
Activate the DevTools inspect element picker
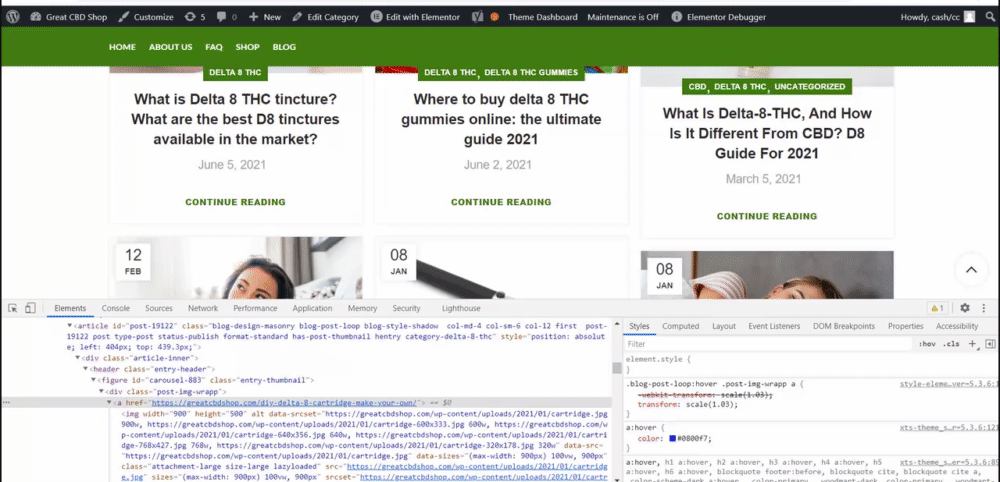pos(13,308)
